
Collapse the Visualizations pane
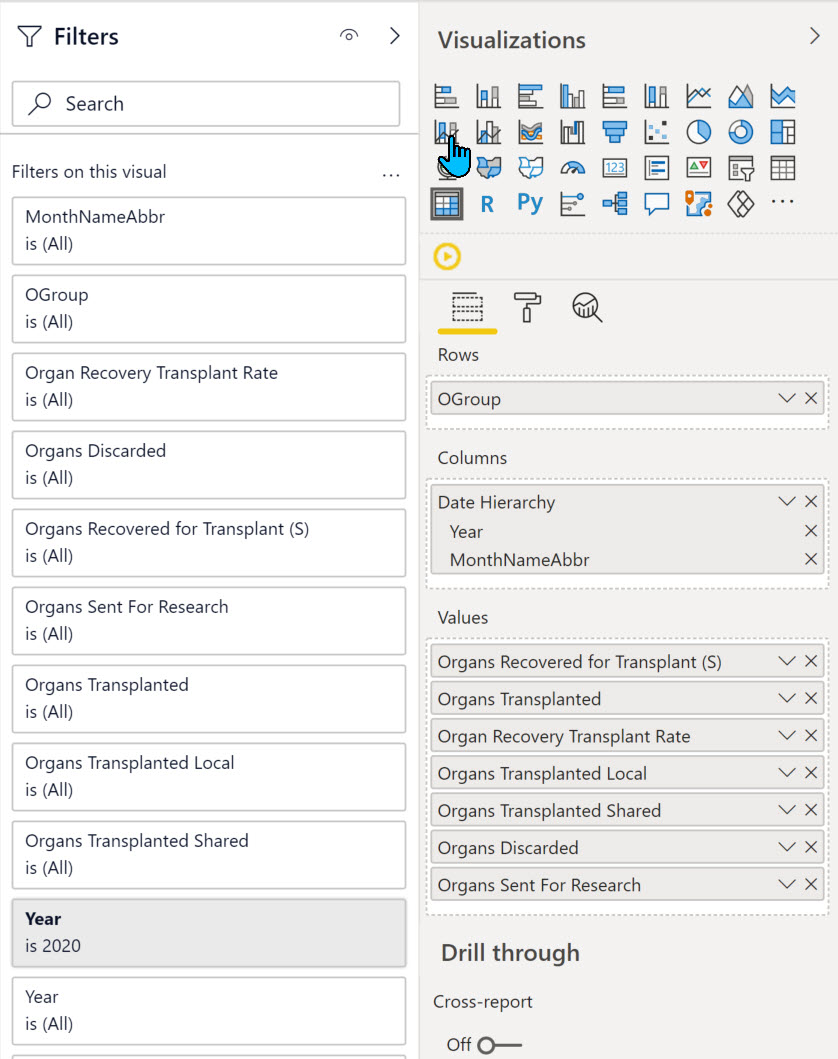coord(814,36)
